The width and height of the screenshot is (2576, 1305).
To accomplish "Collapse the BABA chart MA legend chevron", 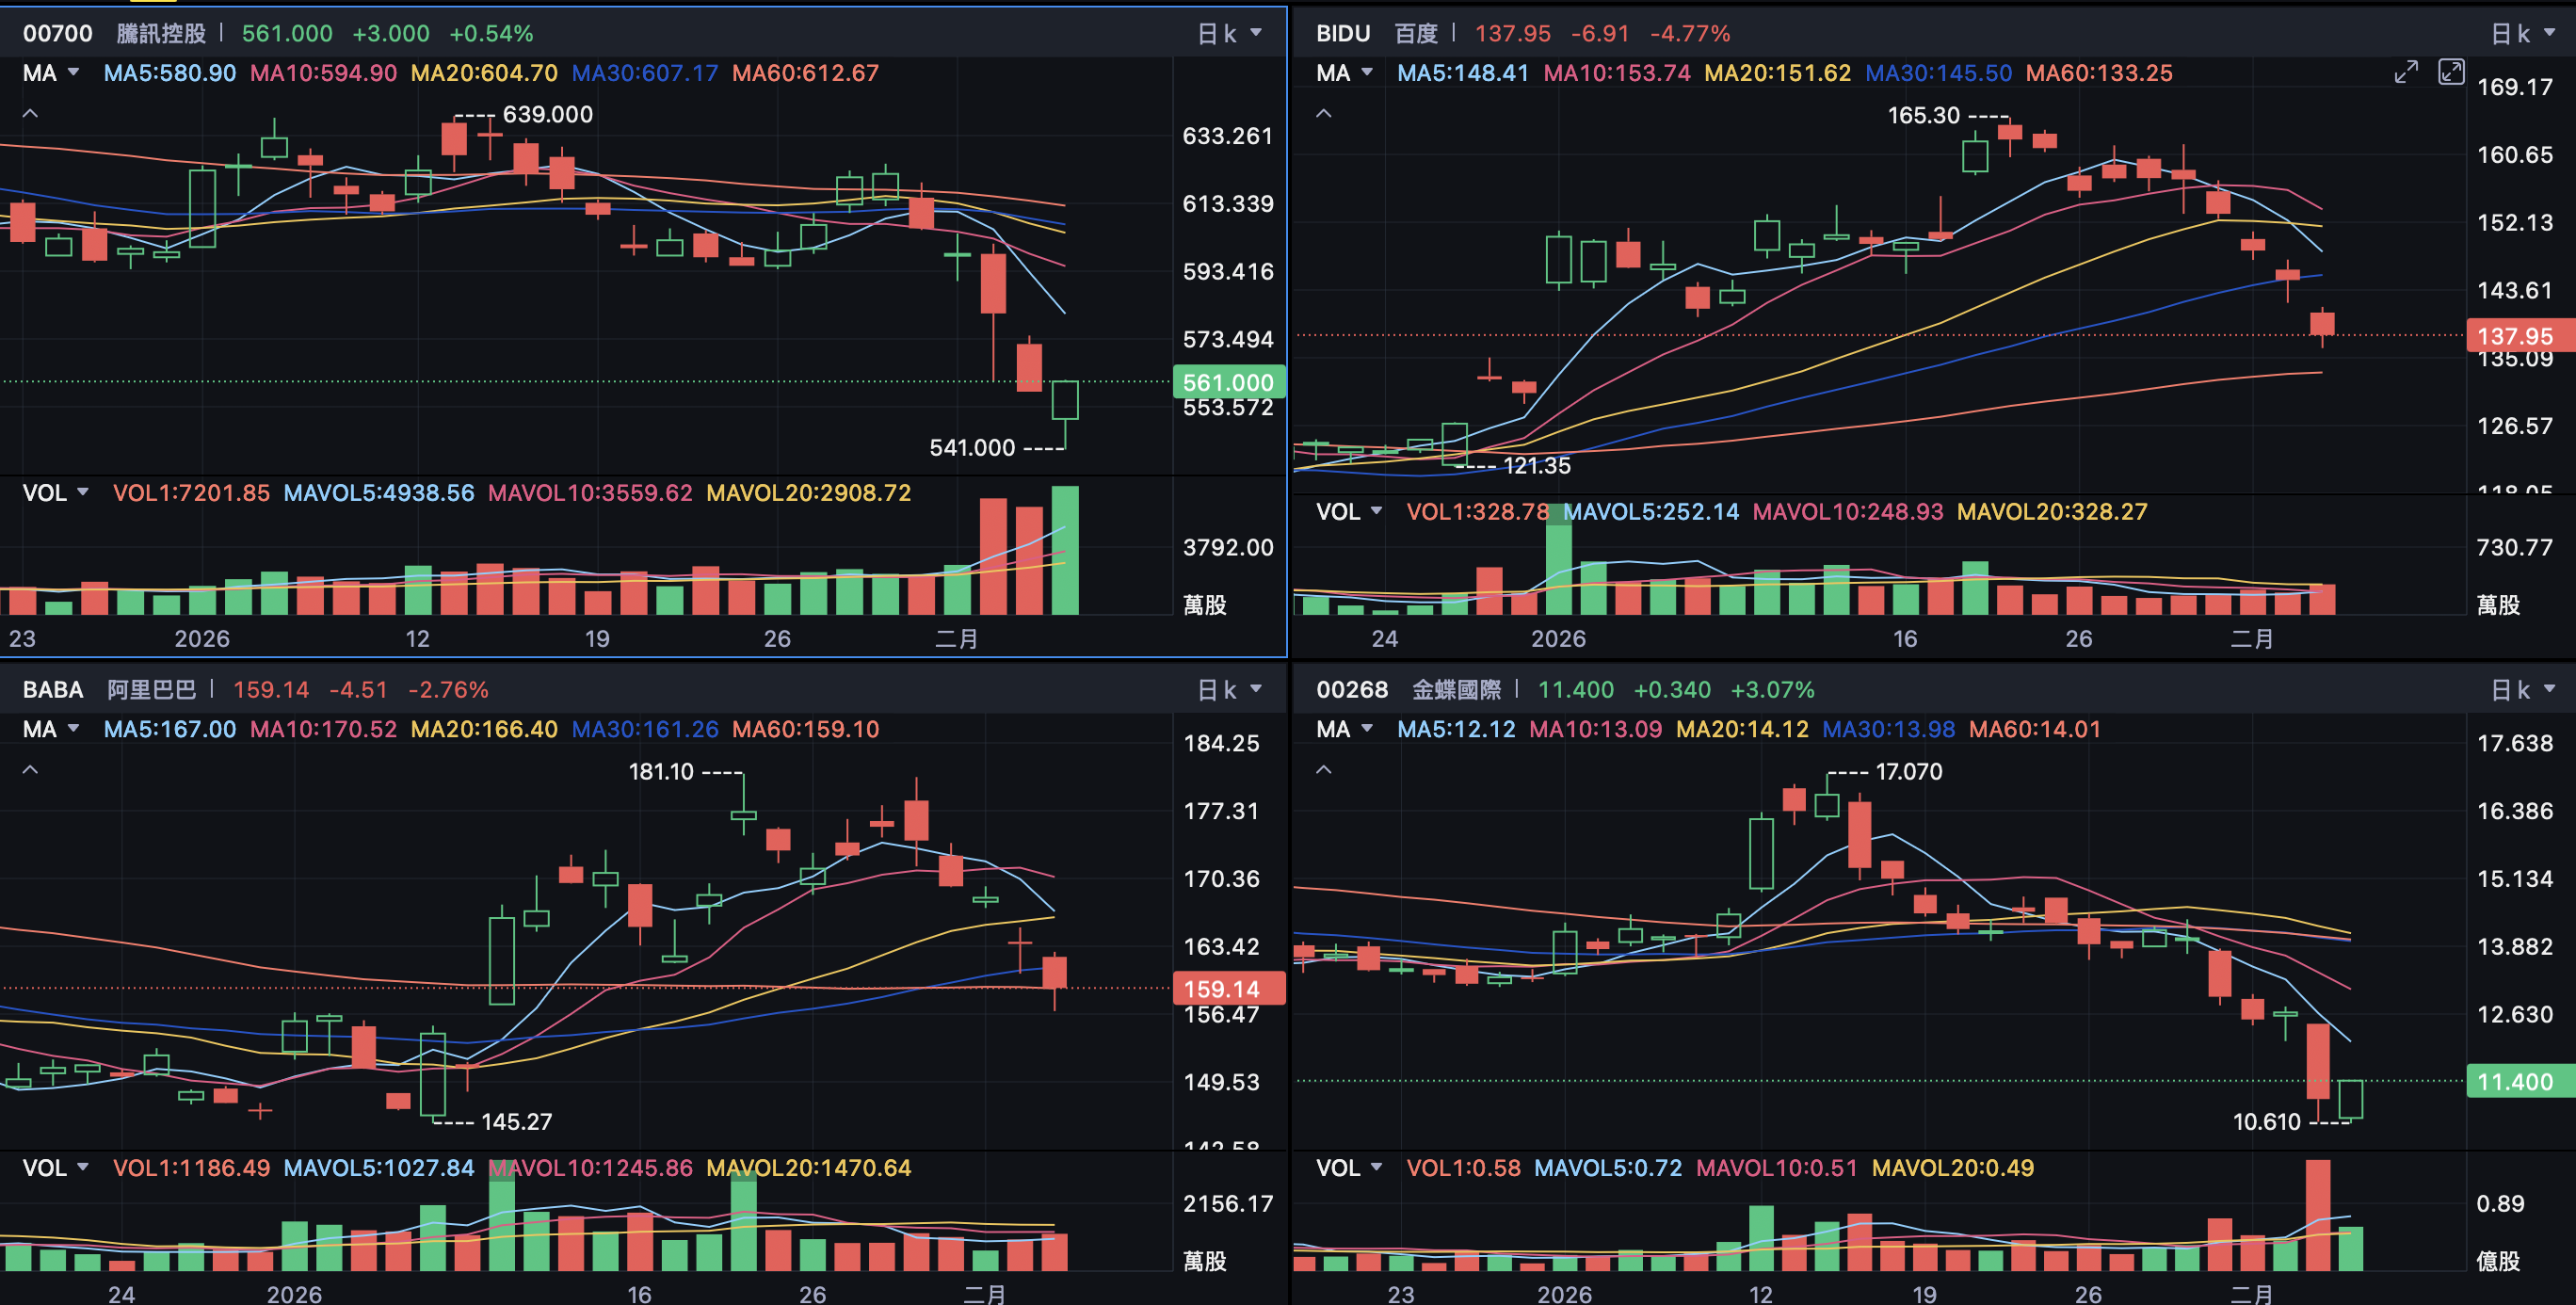I will [31, 770].
